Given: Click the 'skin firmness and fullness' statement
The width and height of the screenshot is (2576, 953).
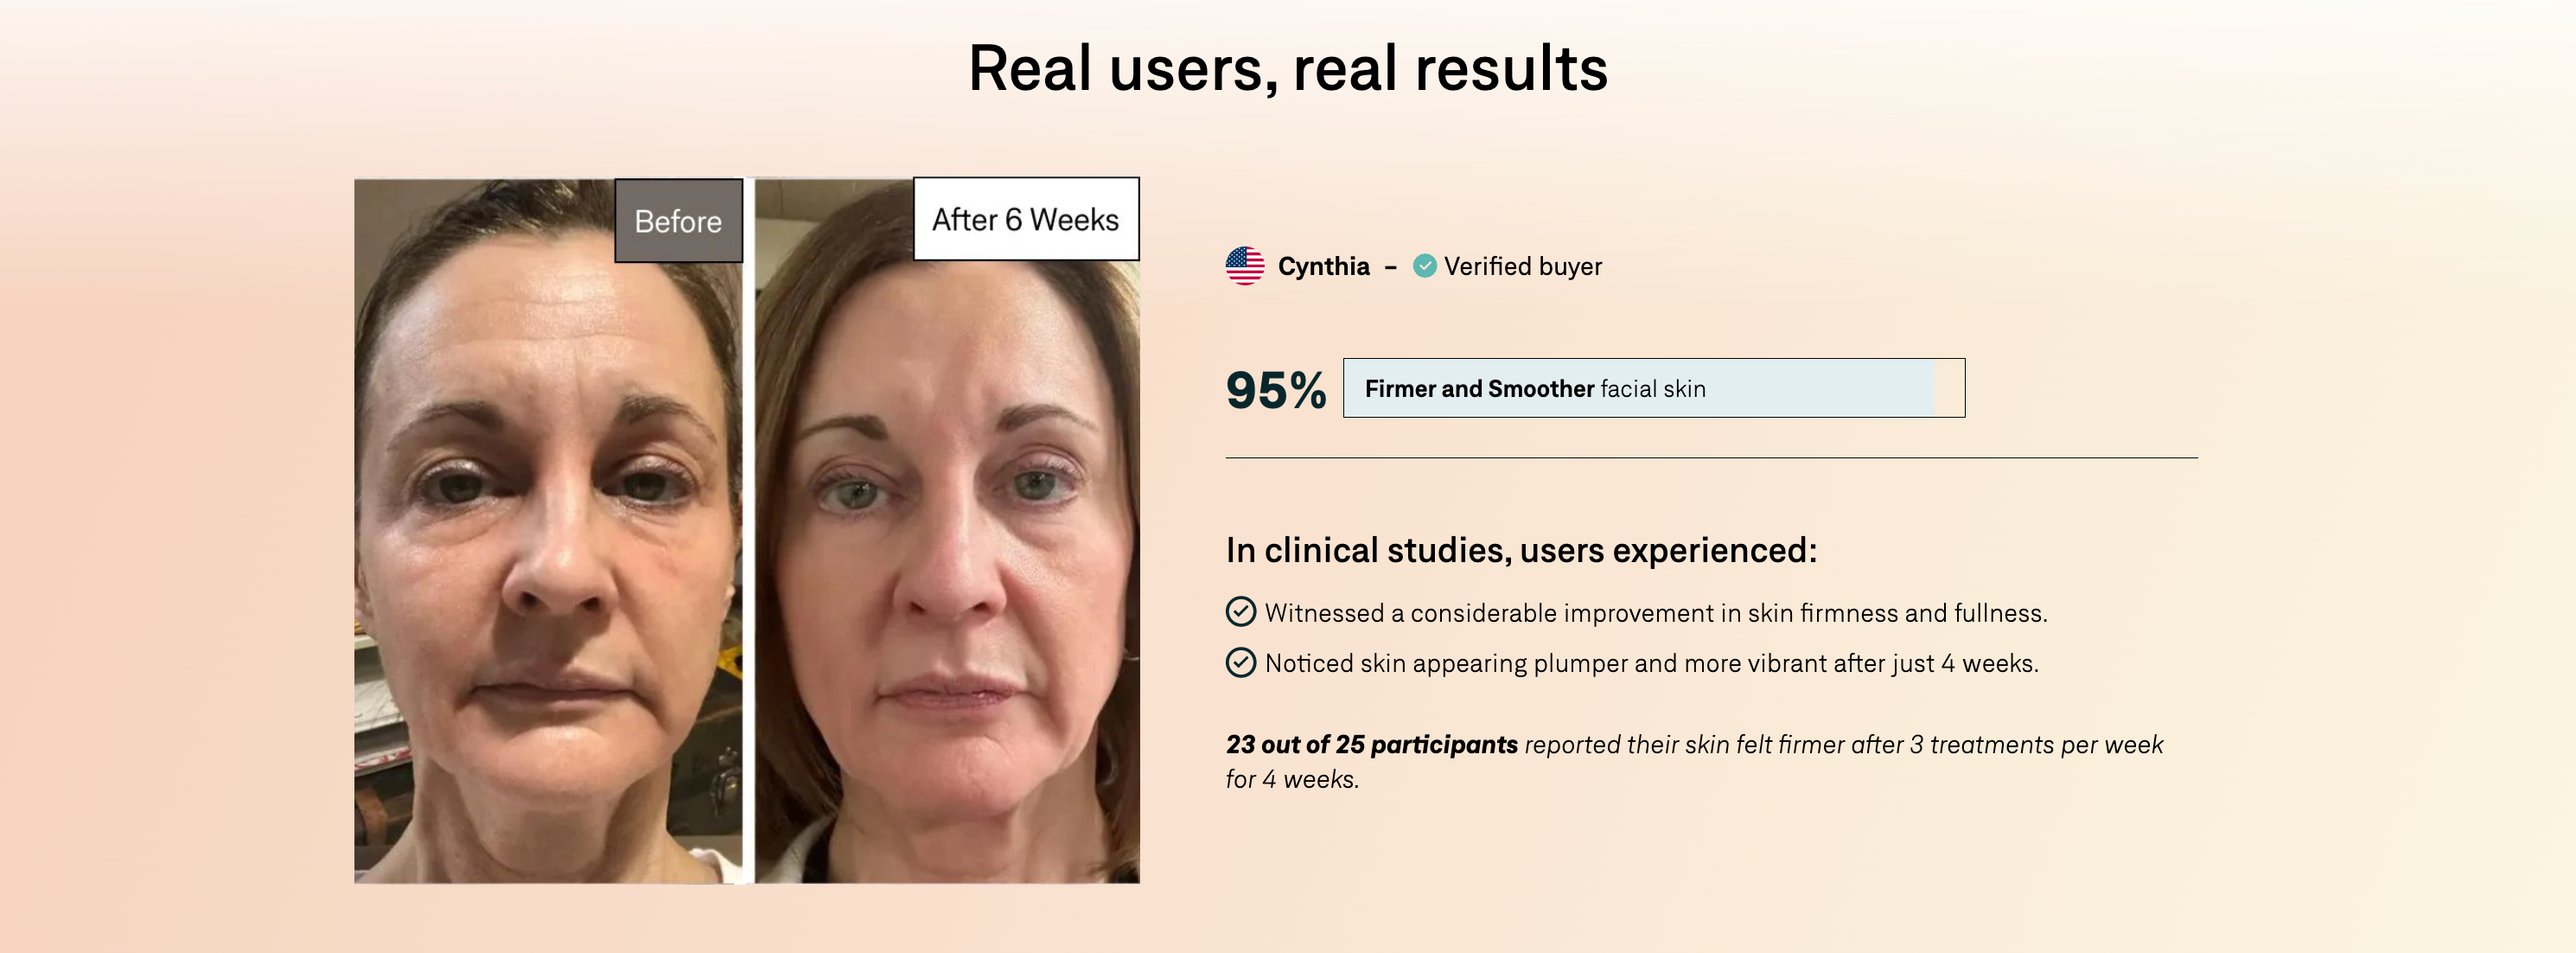Looking at the screenshot, I should [x=1655, y=613].
